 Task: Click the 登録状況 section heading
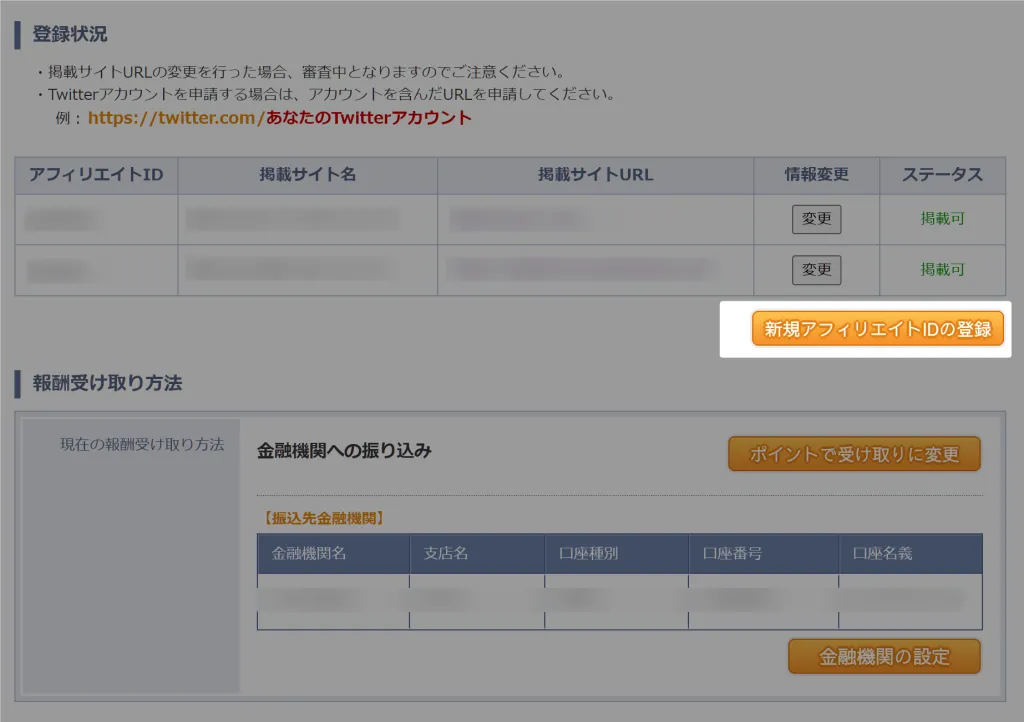[69, 34]
